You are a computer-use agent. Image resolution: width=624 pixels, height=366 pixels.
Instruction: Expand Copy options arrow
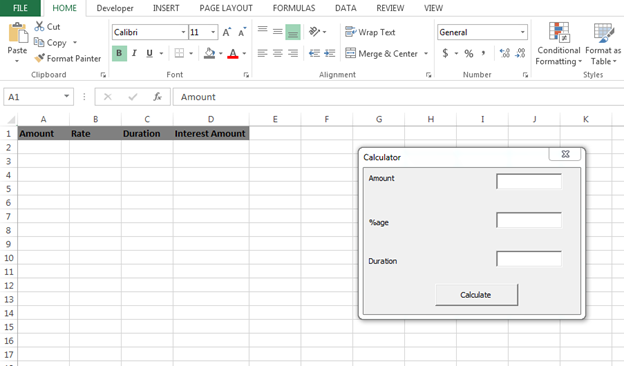pyautogui.click(x=75, y=42)
